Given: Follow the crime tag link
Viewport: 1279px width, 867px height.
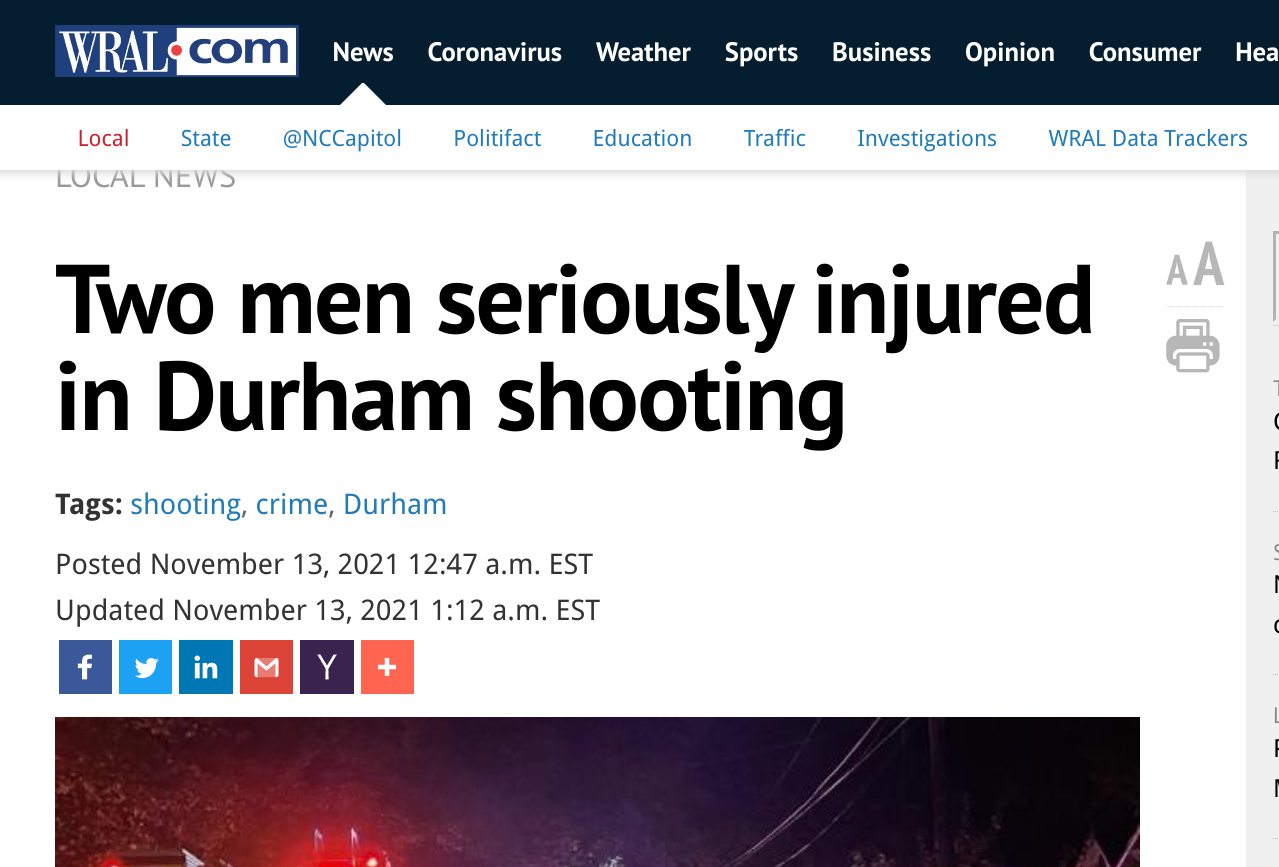Looking at the screenshot, I should (x=292, y=504).
